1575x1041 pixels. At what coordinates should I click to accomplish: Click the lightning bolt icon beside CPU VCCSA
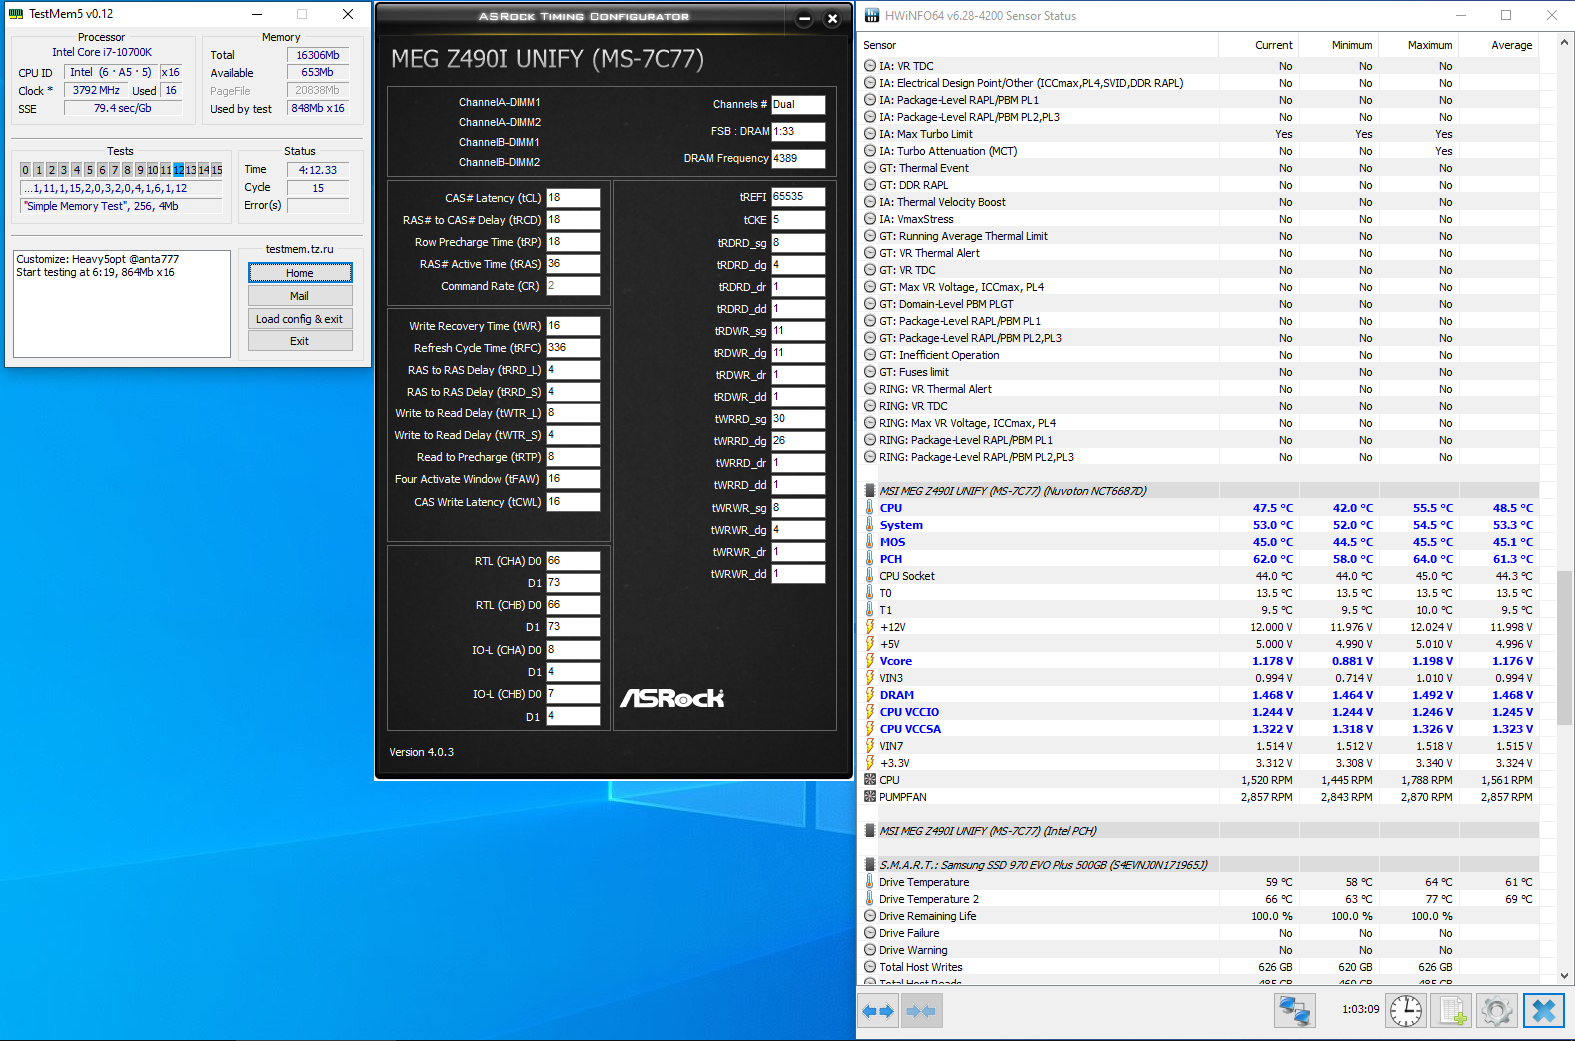pyautogui.click(x=870, y=729)
